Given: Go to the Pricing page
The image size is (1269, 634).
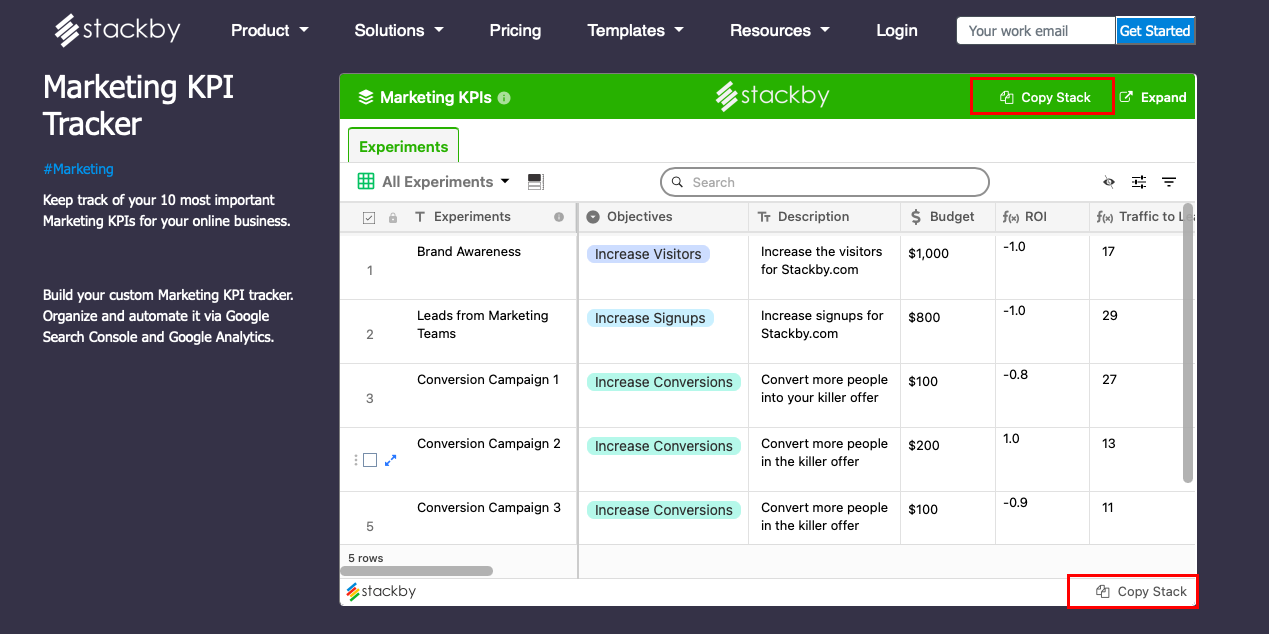Looking at the screenshot, I should (515, 30).
